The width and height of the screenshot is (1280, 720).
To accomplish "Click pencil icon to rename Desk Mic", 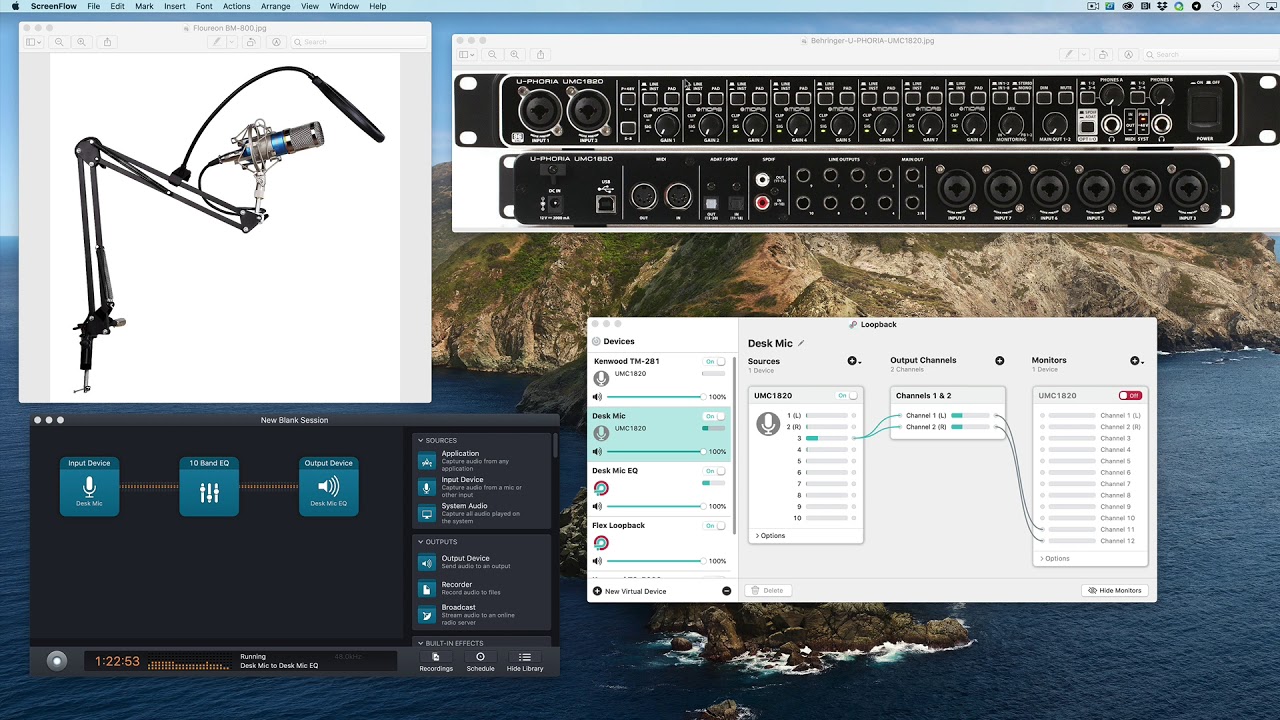I will click(801, 343).
